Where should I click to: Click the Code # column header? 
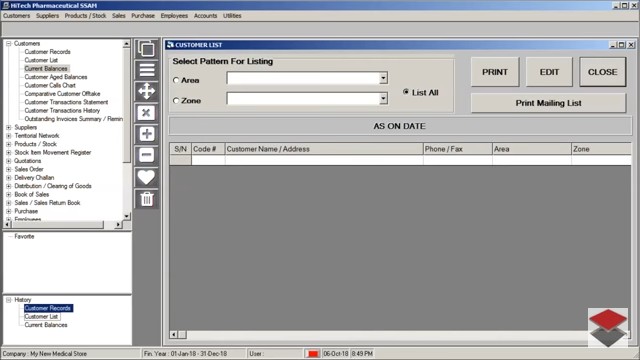tap(208, 149)
